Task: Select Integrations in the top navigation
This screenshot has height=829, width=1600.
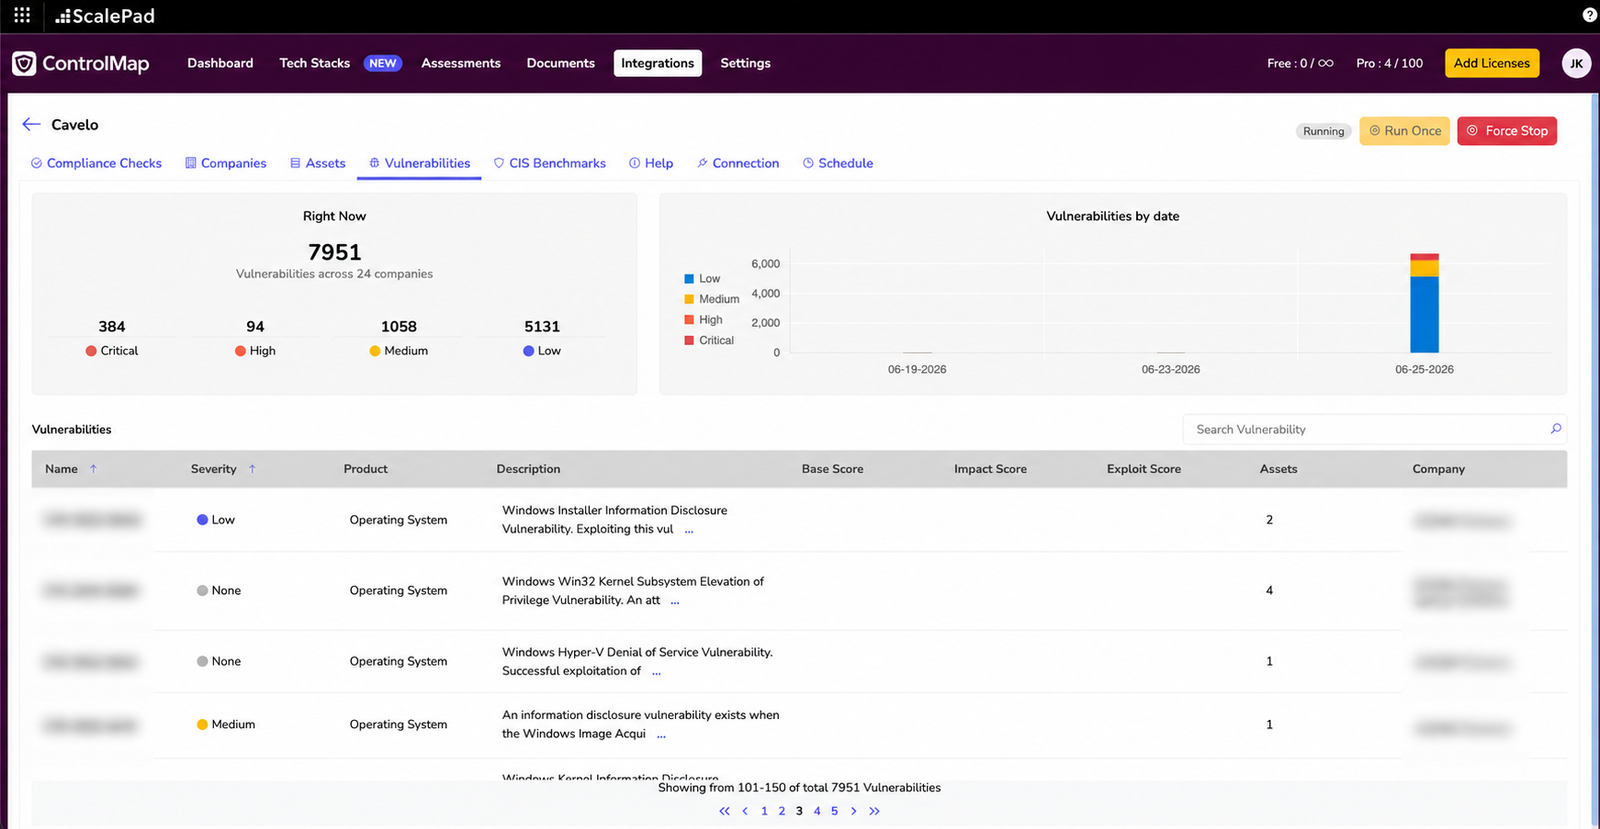Action: pyautogui.click(x=658, y=63)
